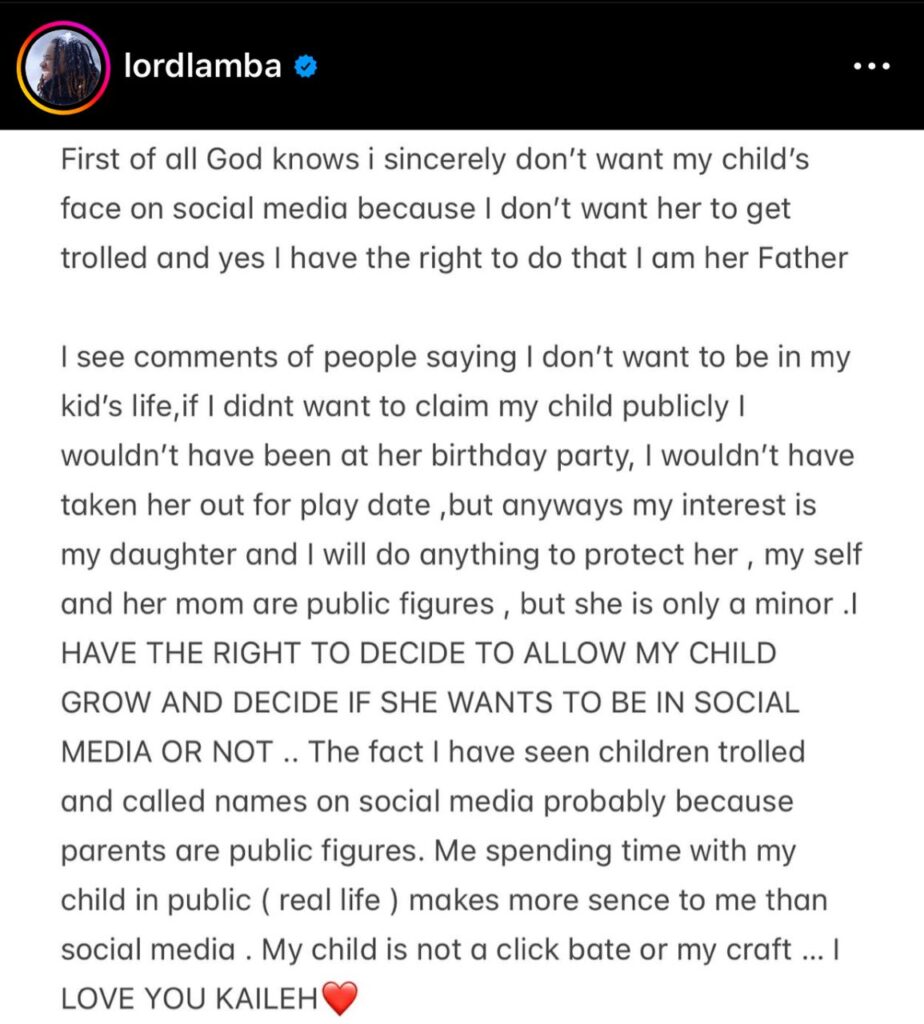
Task: Click the line containing "( real life )"
Action: coord(444,900)
